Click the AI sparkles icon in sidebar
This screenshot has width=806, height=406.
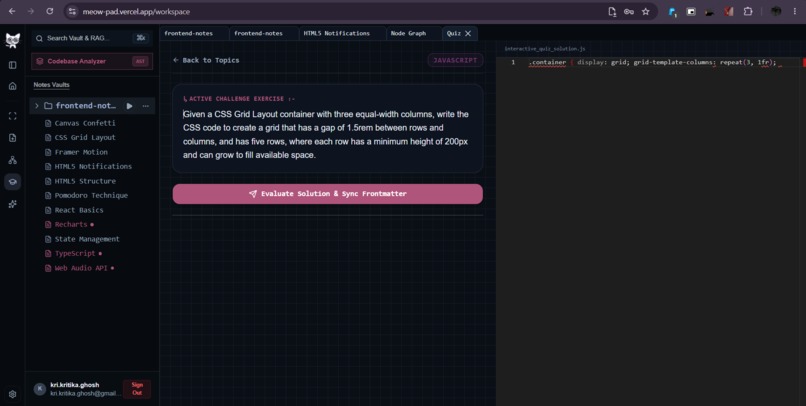13,204
